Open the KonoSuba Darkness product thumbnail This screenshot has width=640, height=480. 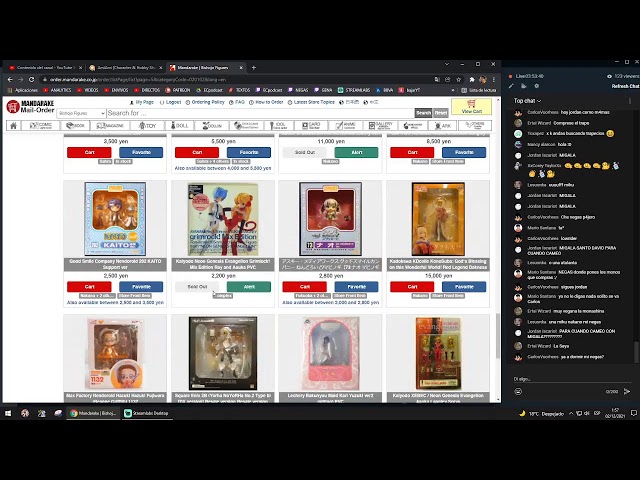(438, 219)
